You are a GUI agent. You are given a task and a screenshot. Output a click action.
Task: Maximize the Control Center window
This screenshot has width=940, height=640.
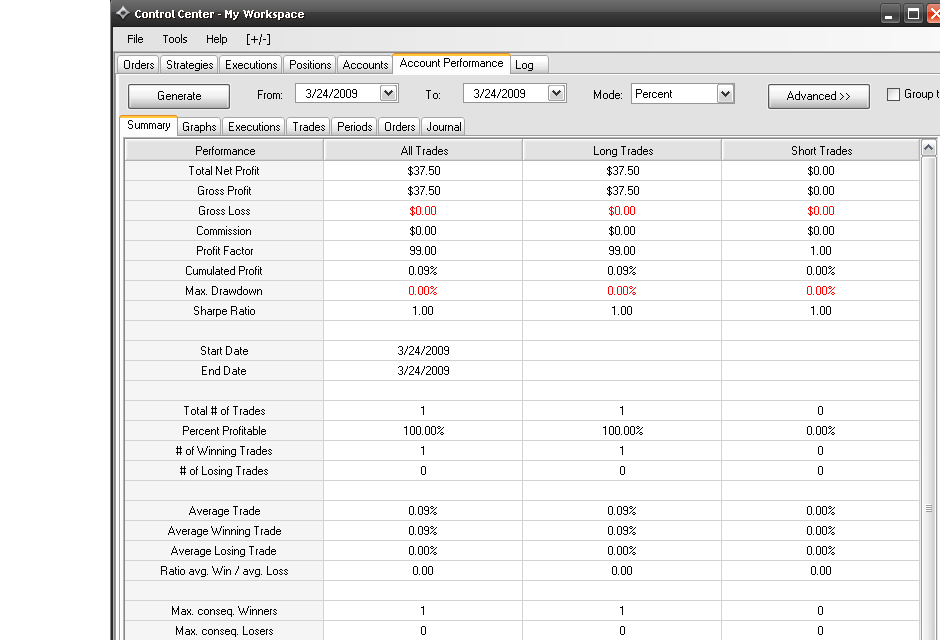coord(914,14)
